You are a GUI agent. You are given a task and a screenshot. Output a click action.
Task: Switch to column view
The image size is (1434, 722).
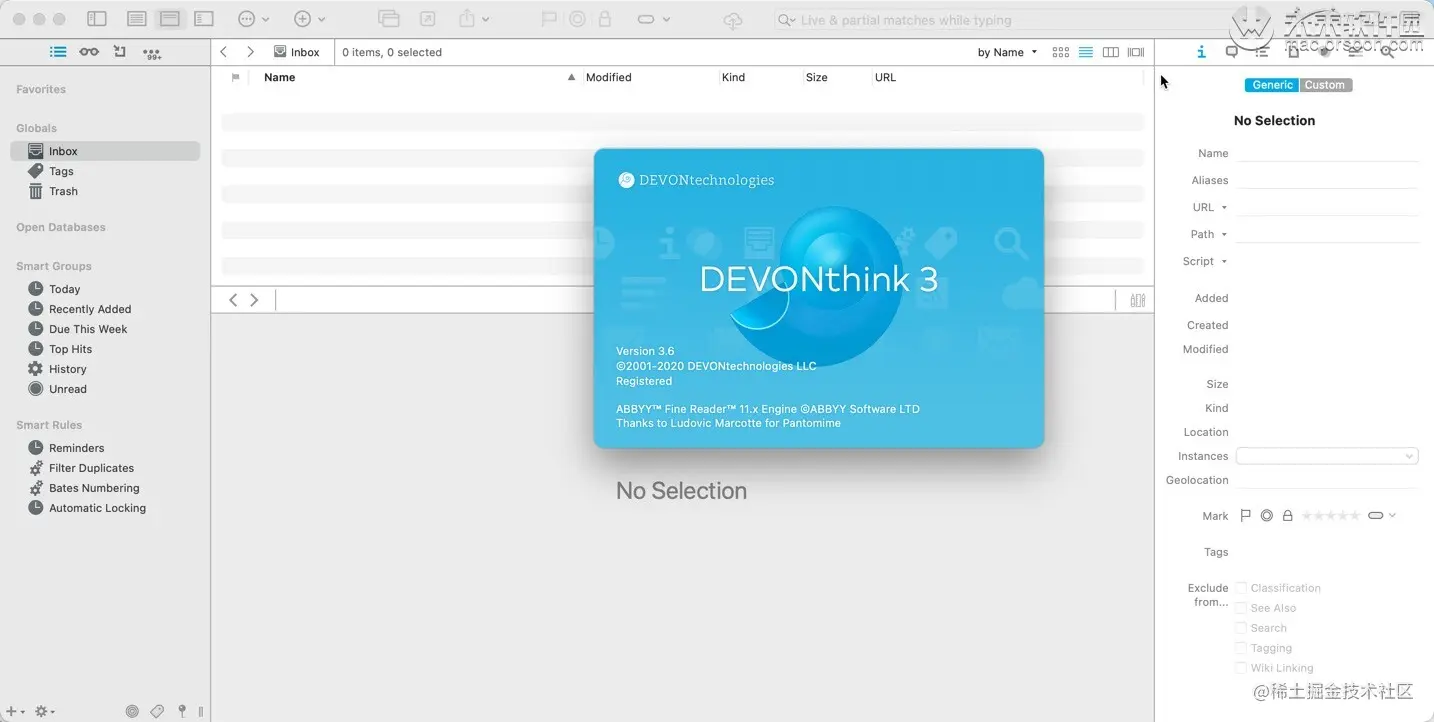[1111, 52]
